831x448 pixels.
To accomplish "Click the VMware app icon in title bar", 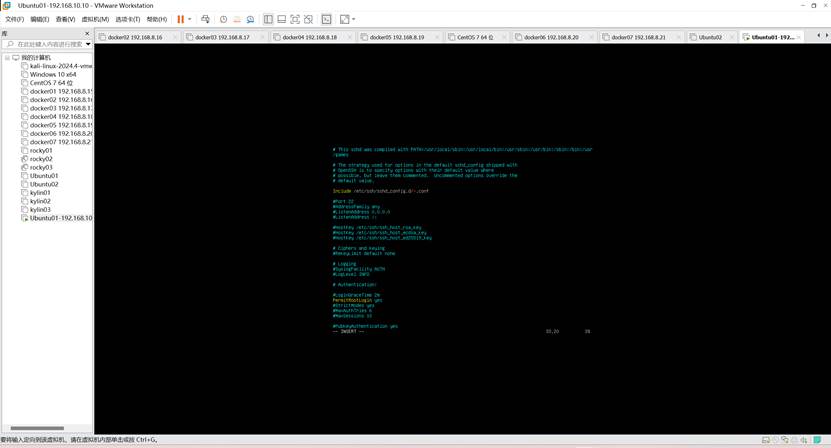I will [x=6, y=5].
